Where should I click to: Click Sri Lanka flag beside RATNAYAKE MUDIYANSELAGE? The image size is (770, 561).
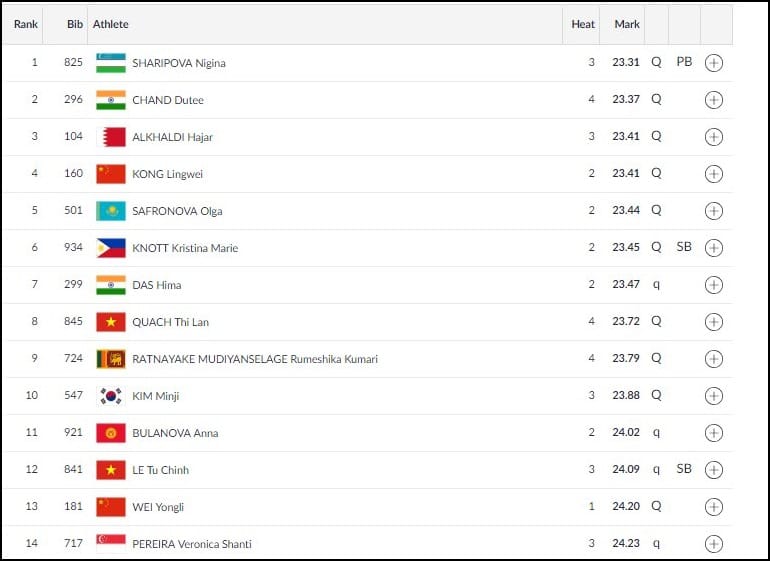click(111, 359)
